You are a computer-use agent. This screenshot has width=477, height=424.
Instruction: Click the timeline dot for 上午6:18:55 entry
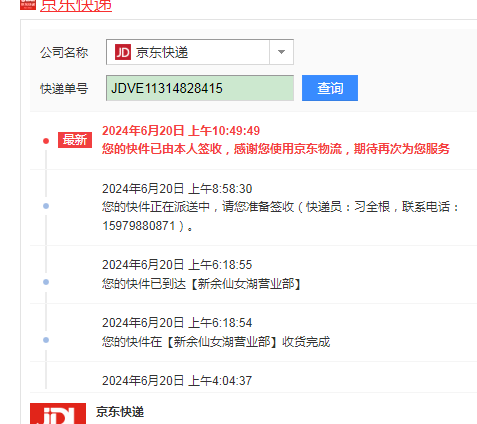tap(46, 282)
